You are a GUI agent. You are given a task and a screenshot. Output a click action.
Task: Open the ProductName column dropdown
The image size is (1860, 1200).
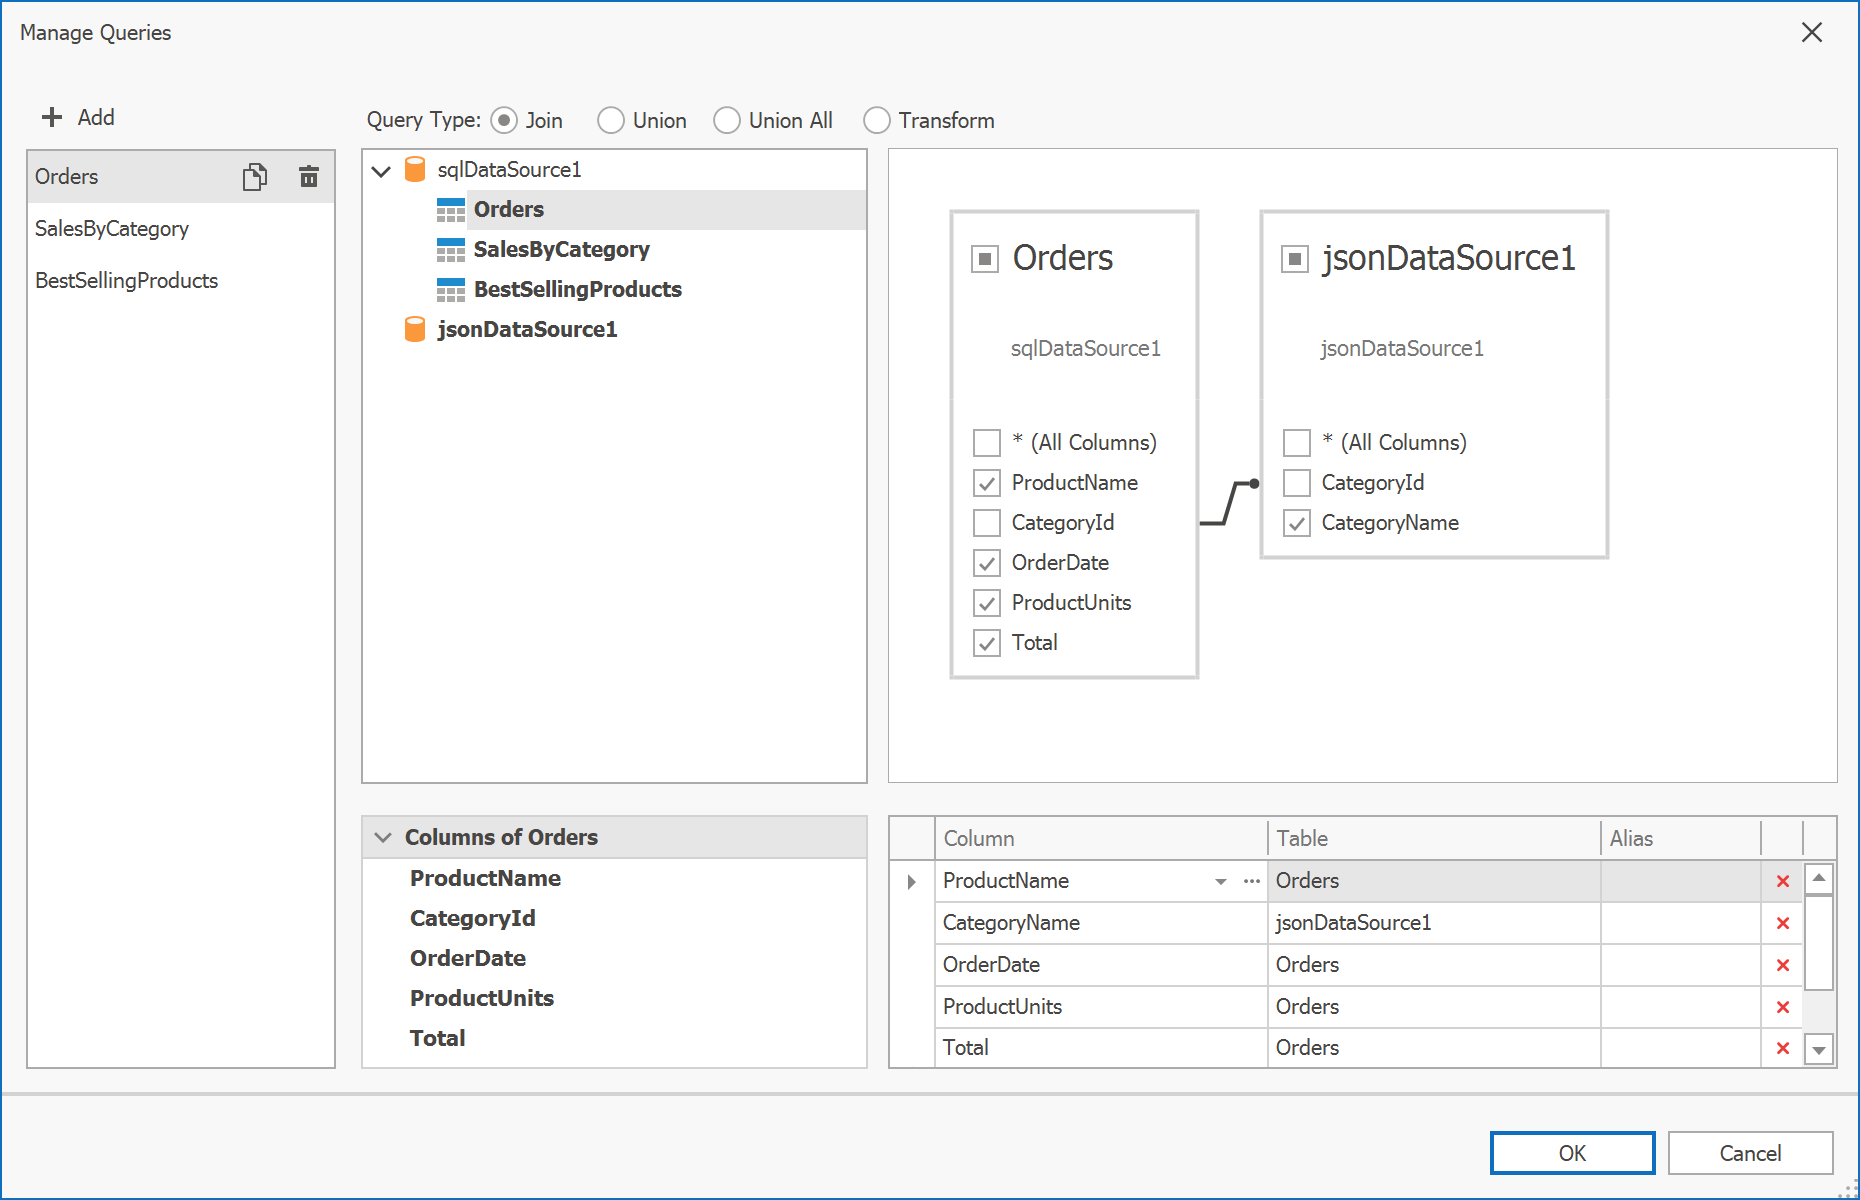[1220, 881]
